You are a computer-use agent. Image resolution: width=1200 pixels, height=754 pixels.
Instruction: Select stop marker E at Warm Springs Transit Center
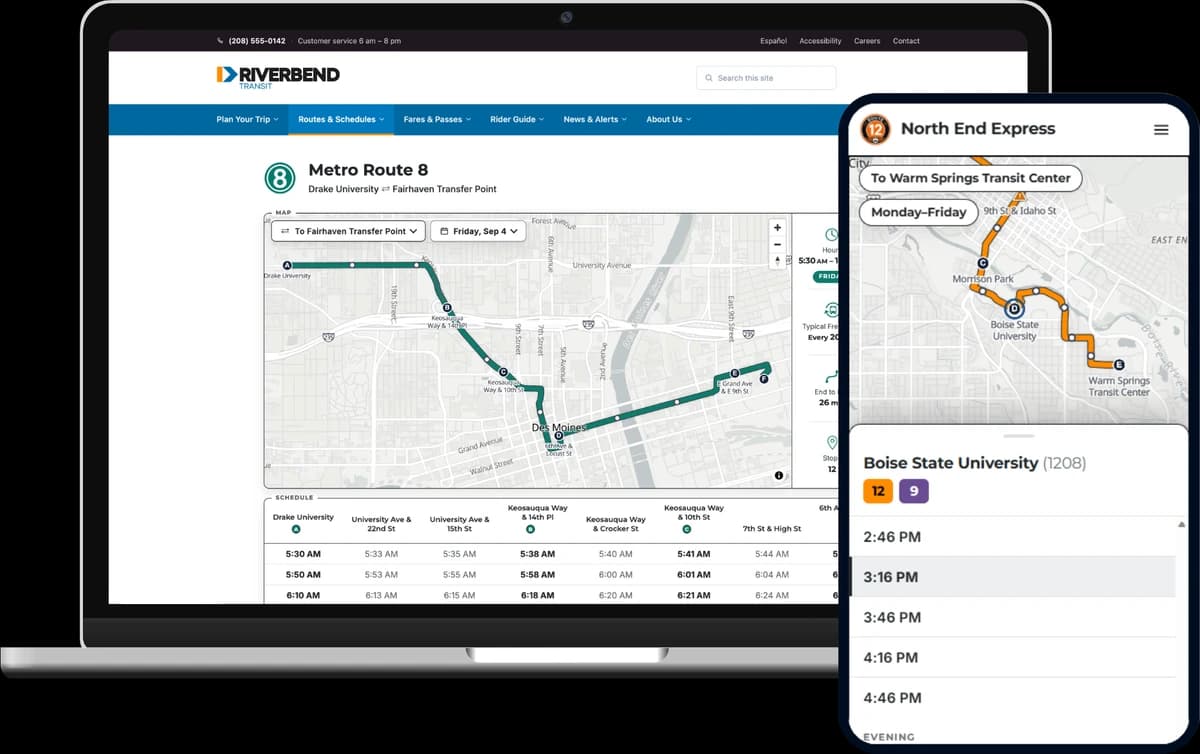point(1119,364)
